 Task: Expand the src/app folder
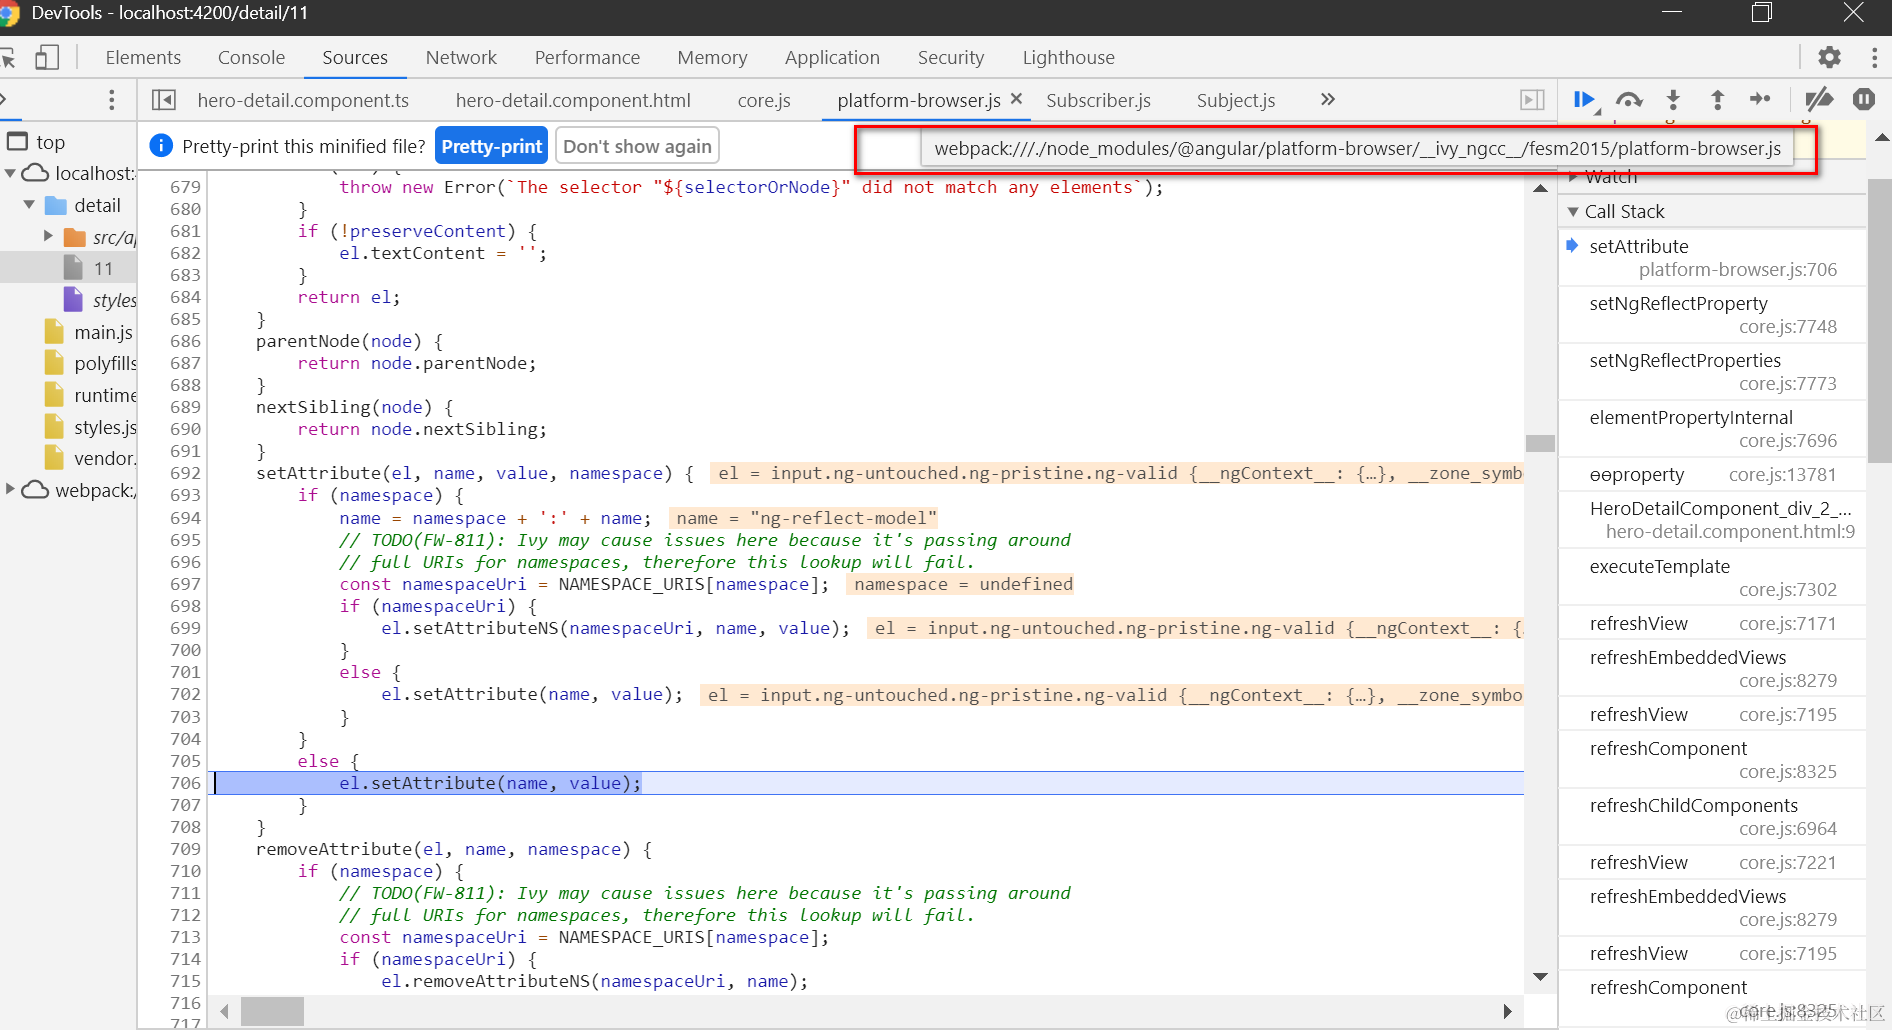[x=48, y=236]
